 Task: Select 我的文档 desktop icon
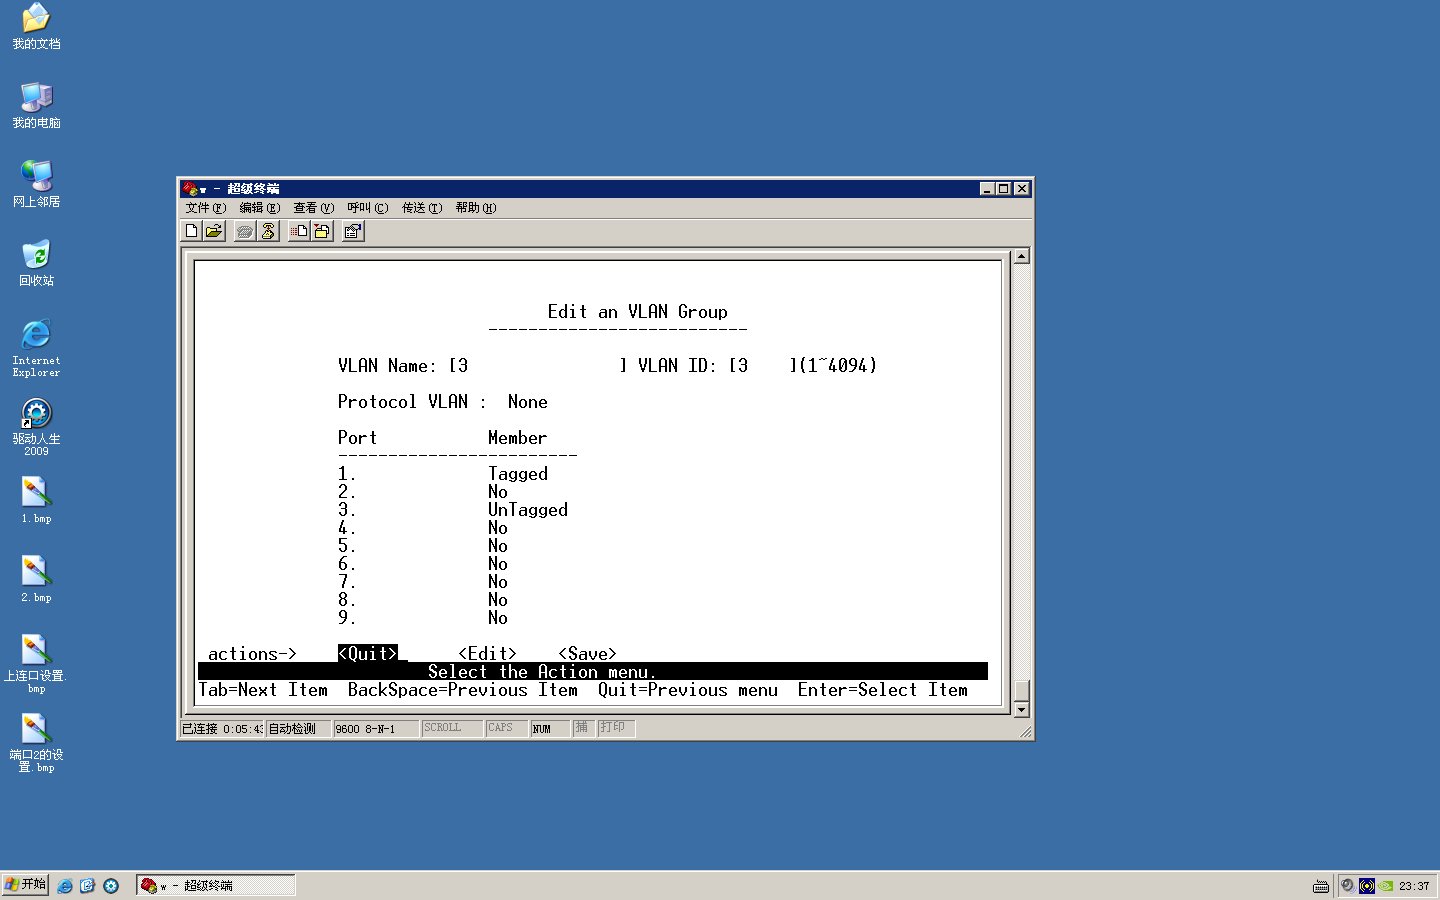click(36, 27)
